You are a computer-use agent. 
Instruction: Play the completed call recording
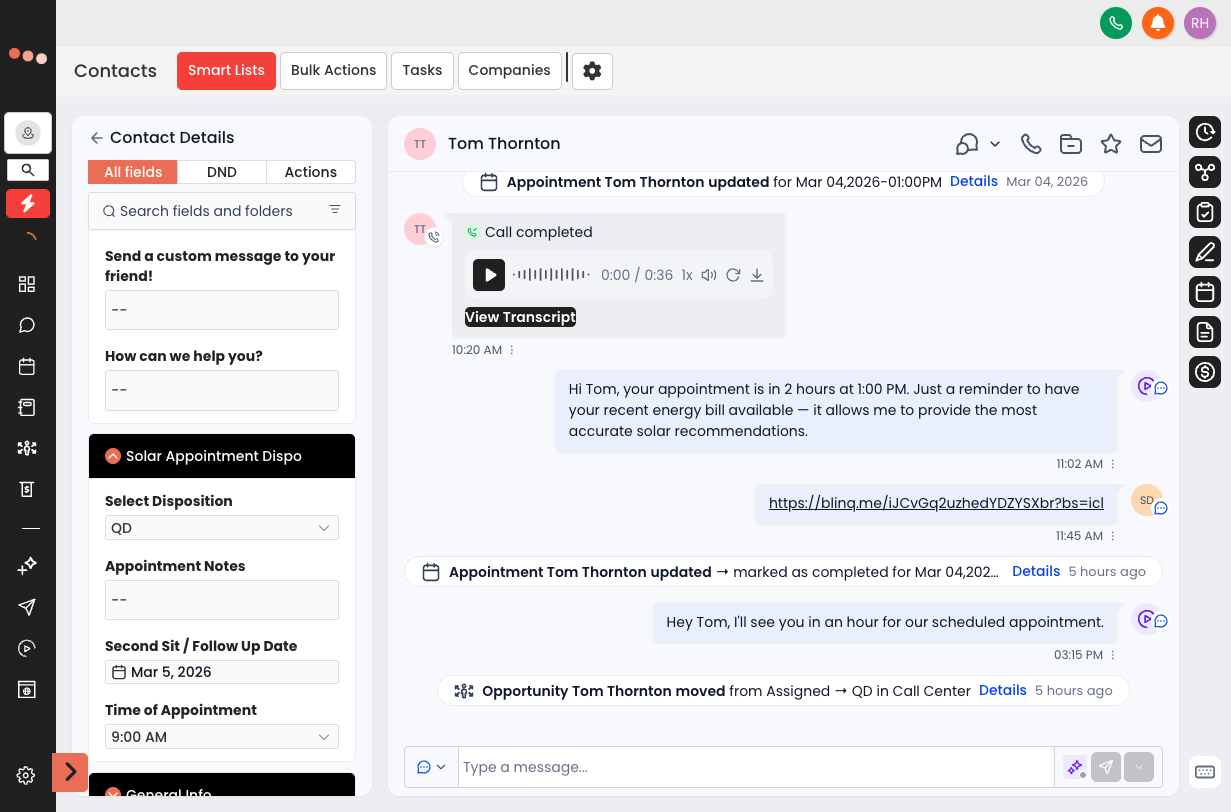(489, 275)
